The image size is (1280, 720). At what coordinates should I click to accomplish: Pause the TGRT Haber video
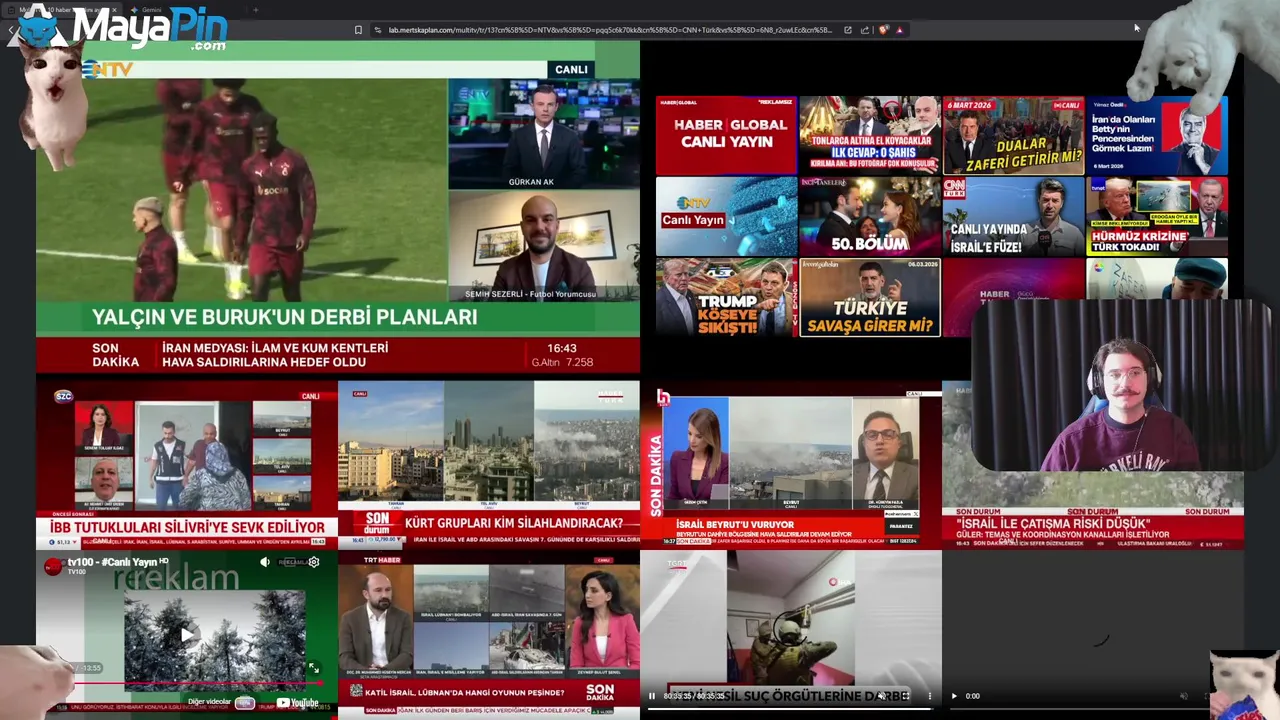tap(652, 696)
